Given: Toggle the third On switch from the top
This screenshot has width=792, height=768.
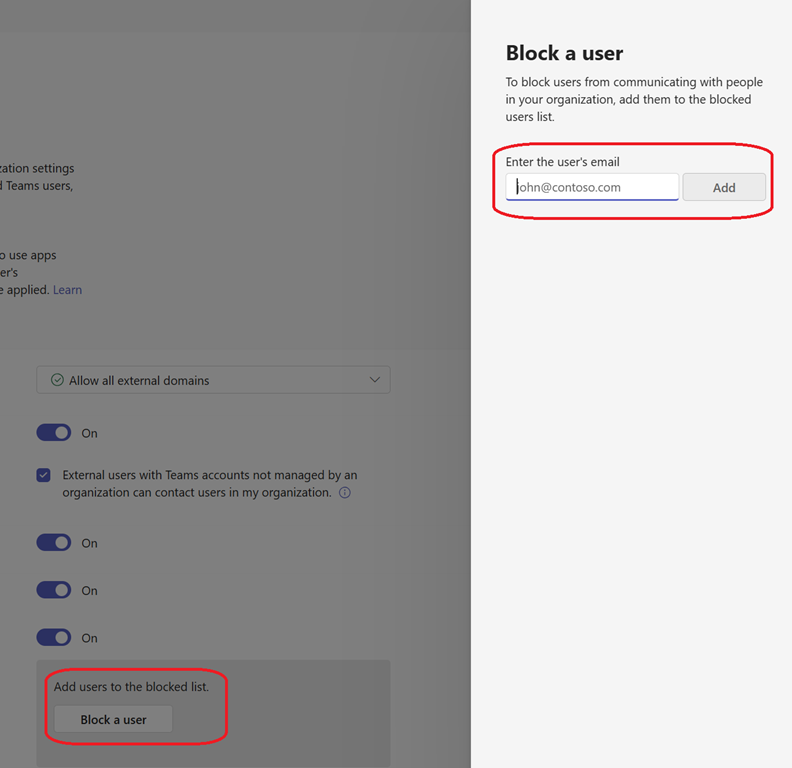Looking at the screenshot, I should (x=54, y=590).
